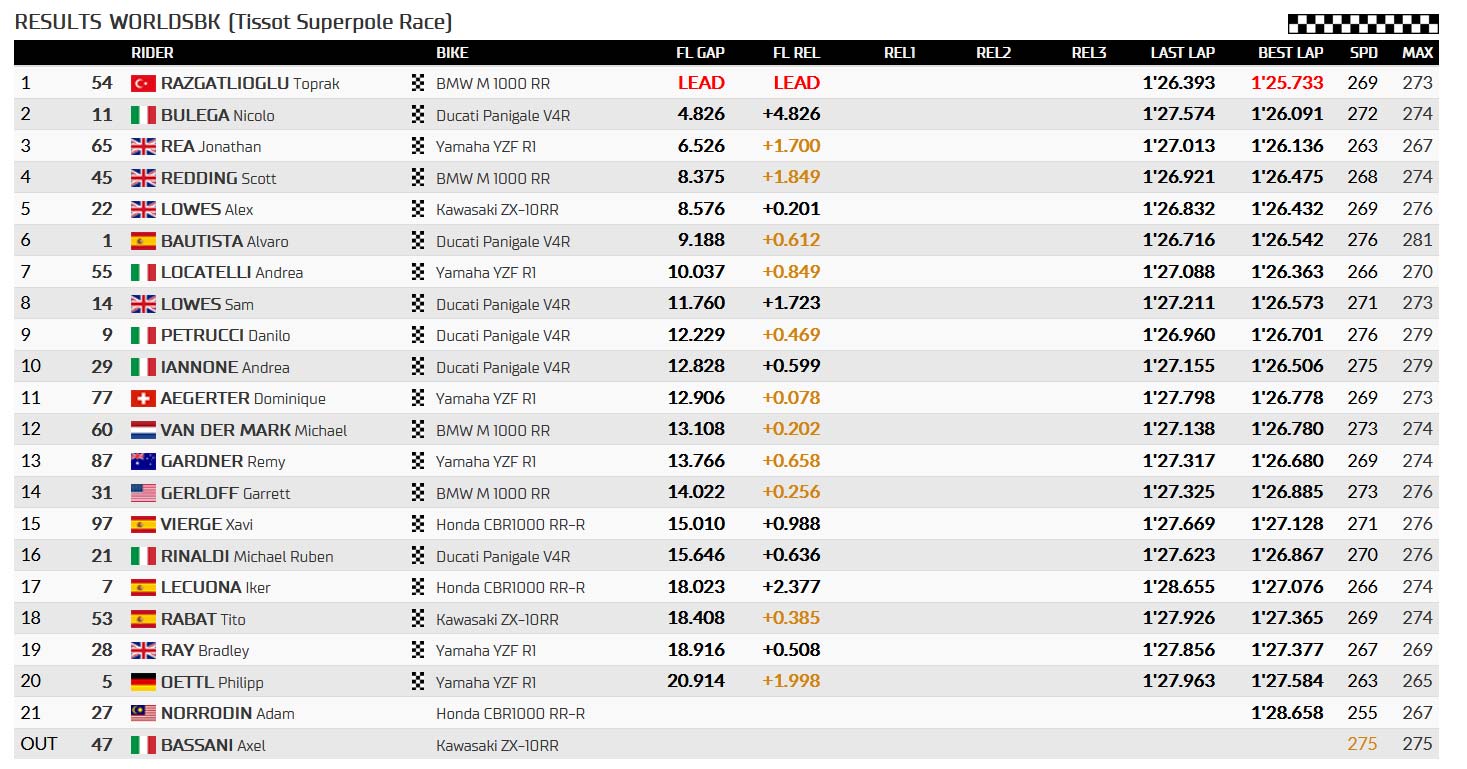This screenshot has width=1467, height=769.
Task: Select the UK flag beside Redding
Action: (x=143, y=178)
